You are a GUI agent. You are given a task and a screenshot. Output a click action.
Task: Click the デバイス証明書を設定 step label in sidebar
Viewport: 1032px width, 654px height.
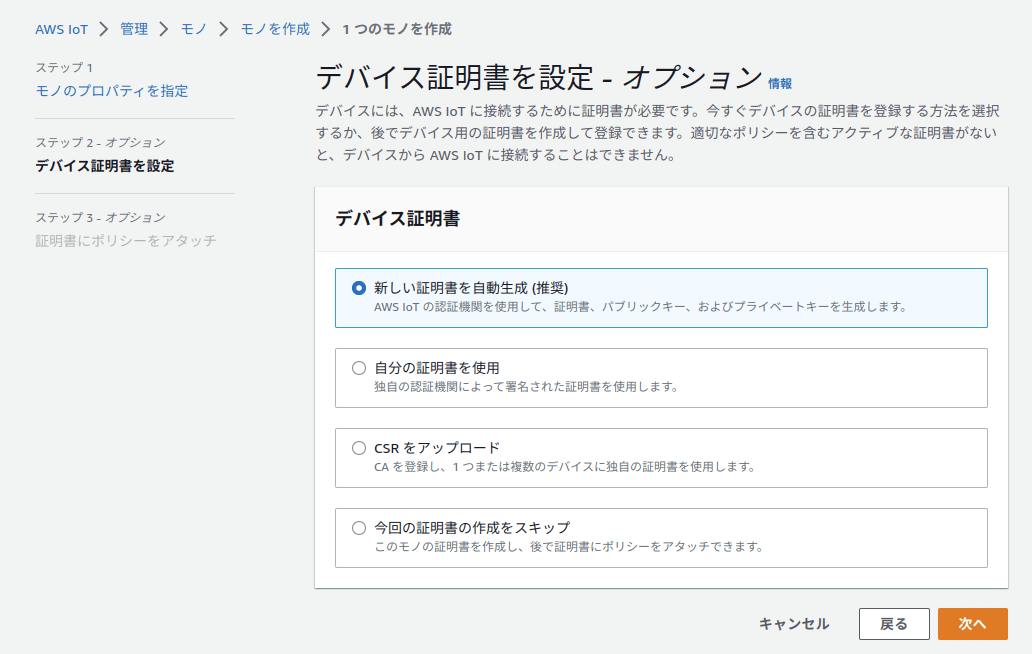coord(105,166)
